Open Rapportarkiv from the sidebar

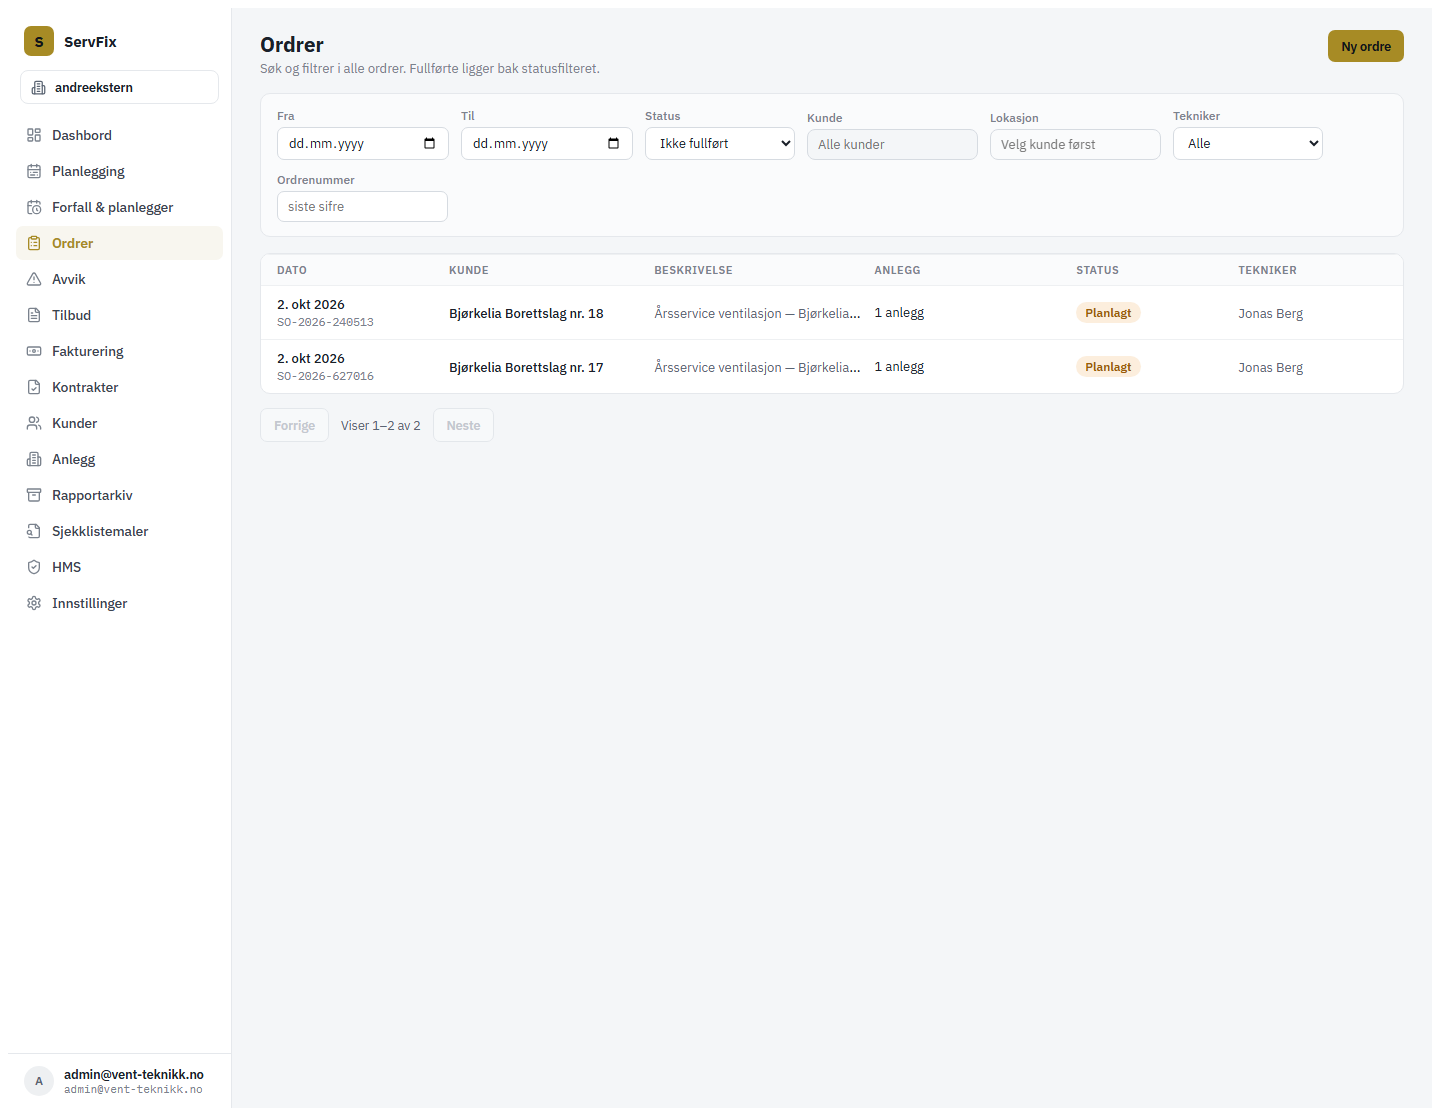tap(119, 495)
